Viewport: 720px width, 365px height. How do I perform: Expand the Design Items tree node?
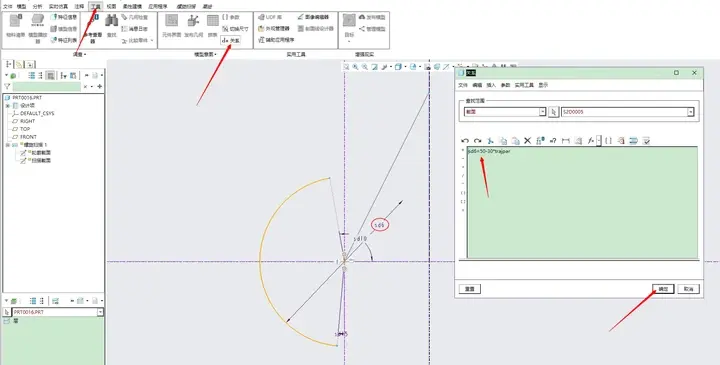(7, 106)
